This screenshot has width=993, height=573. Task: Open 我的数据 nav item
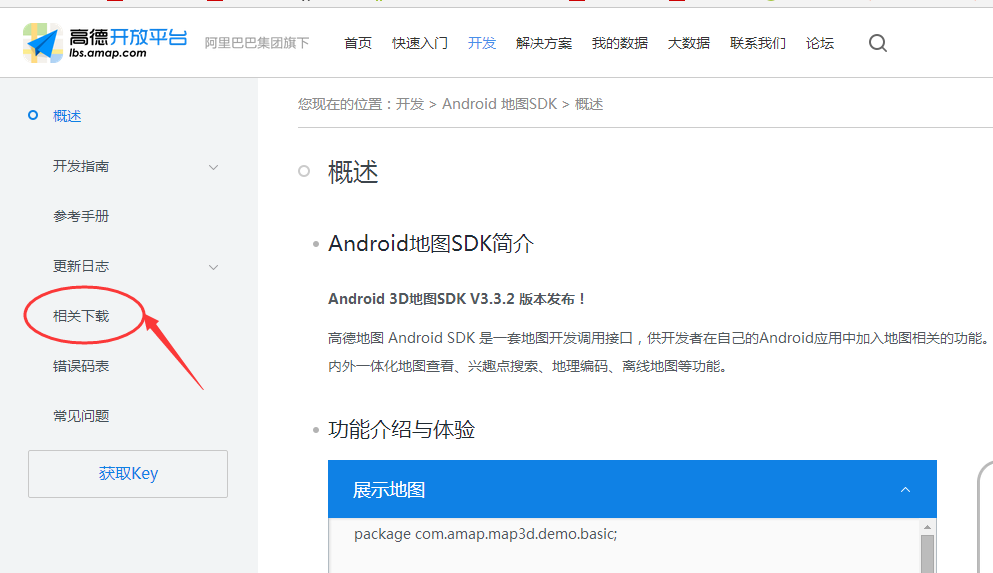pyautogui.click(x=620, y=43)
